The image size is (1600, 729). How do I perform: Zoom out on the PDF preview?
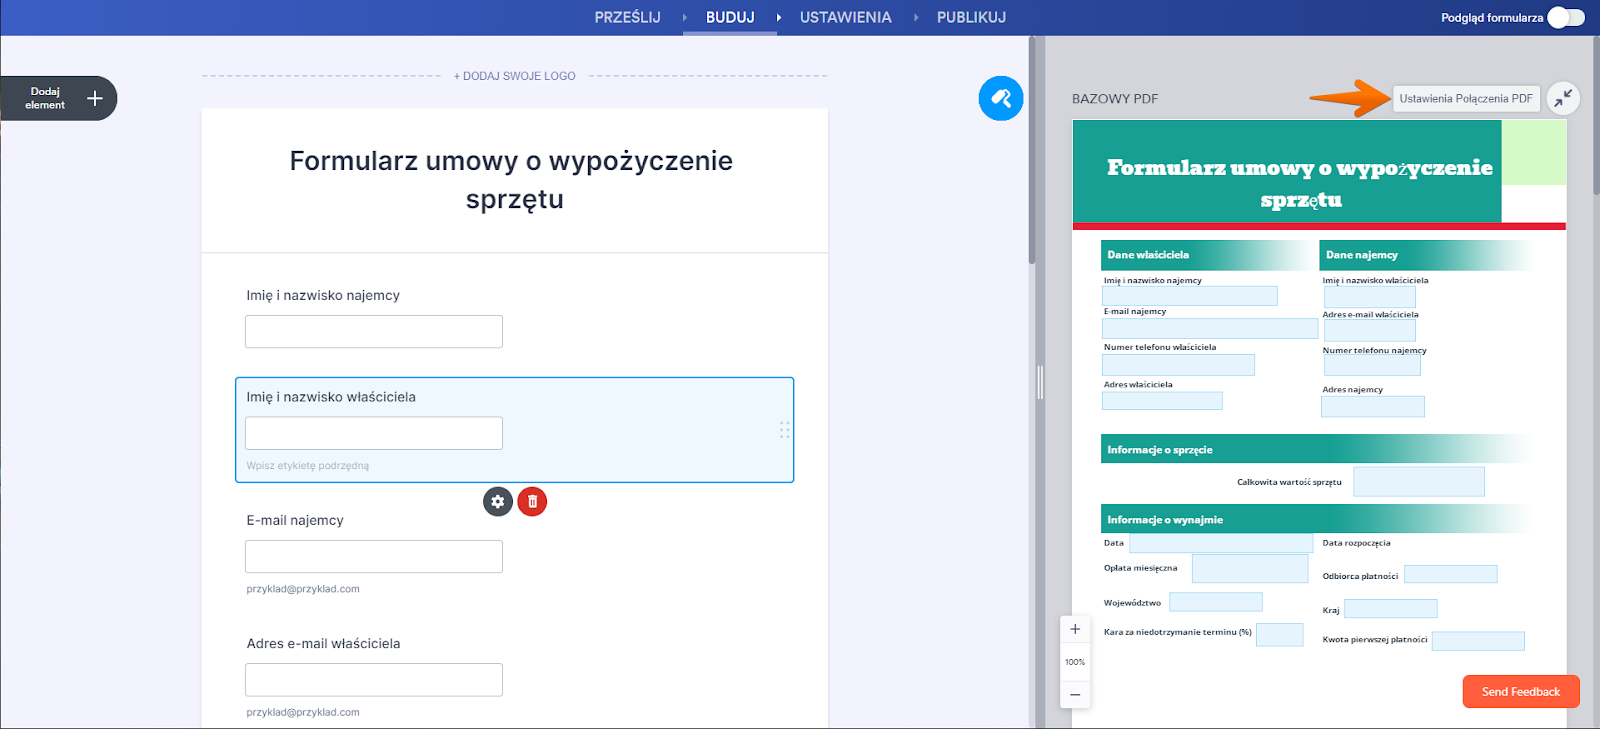(1075, 694)
